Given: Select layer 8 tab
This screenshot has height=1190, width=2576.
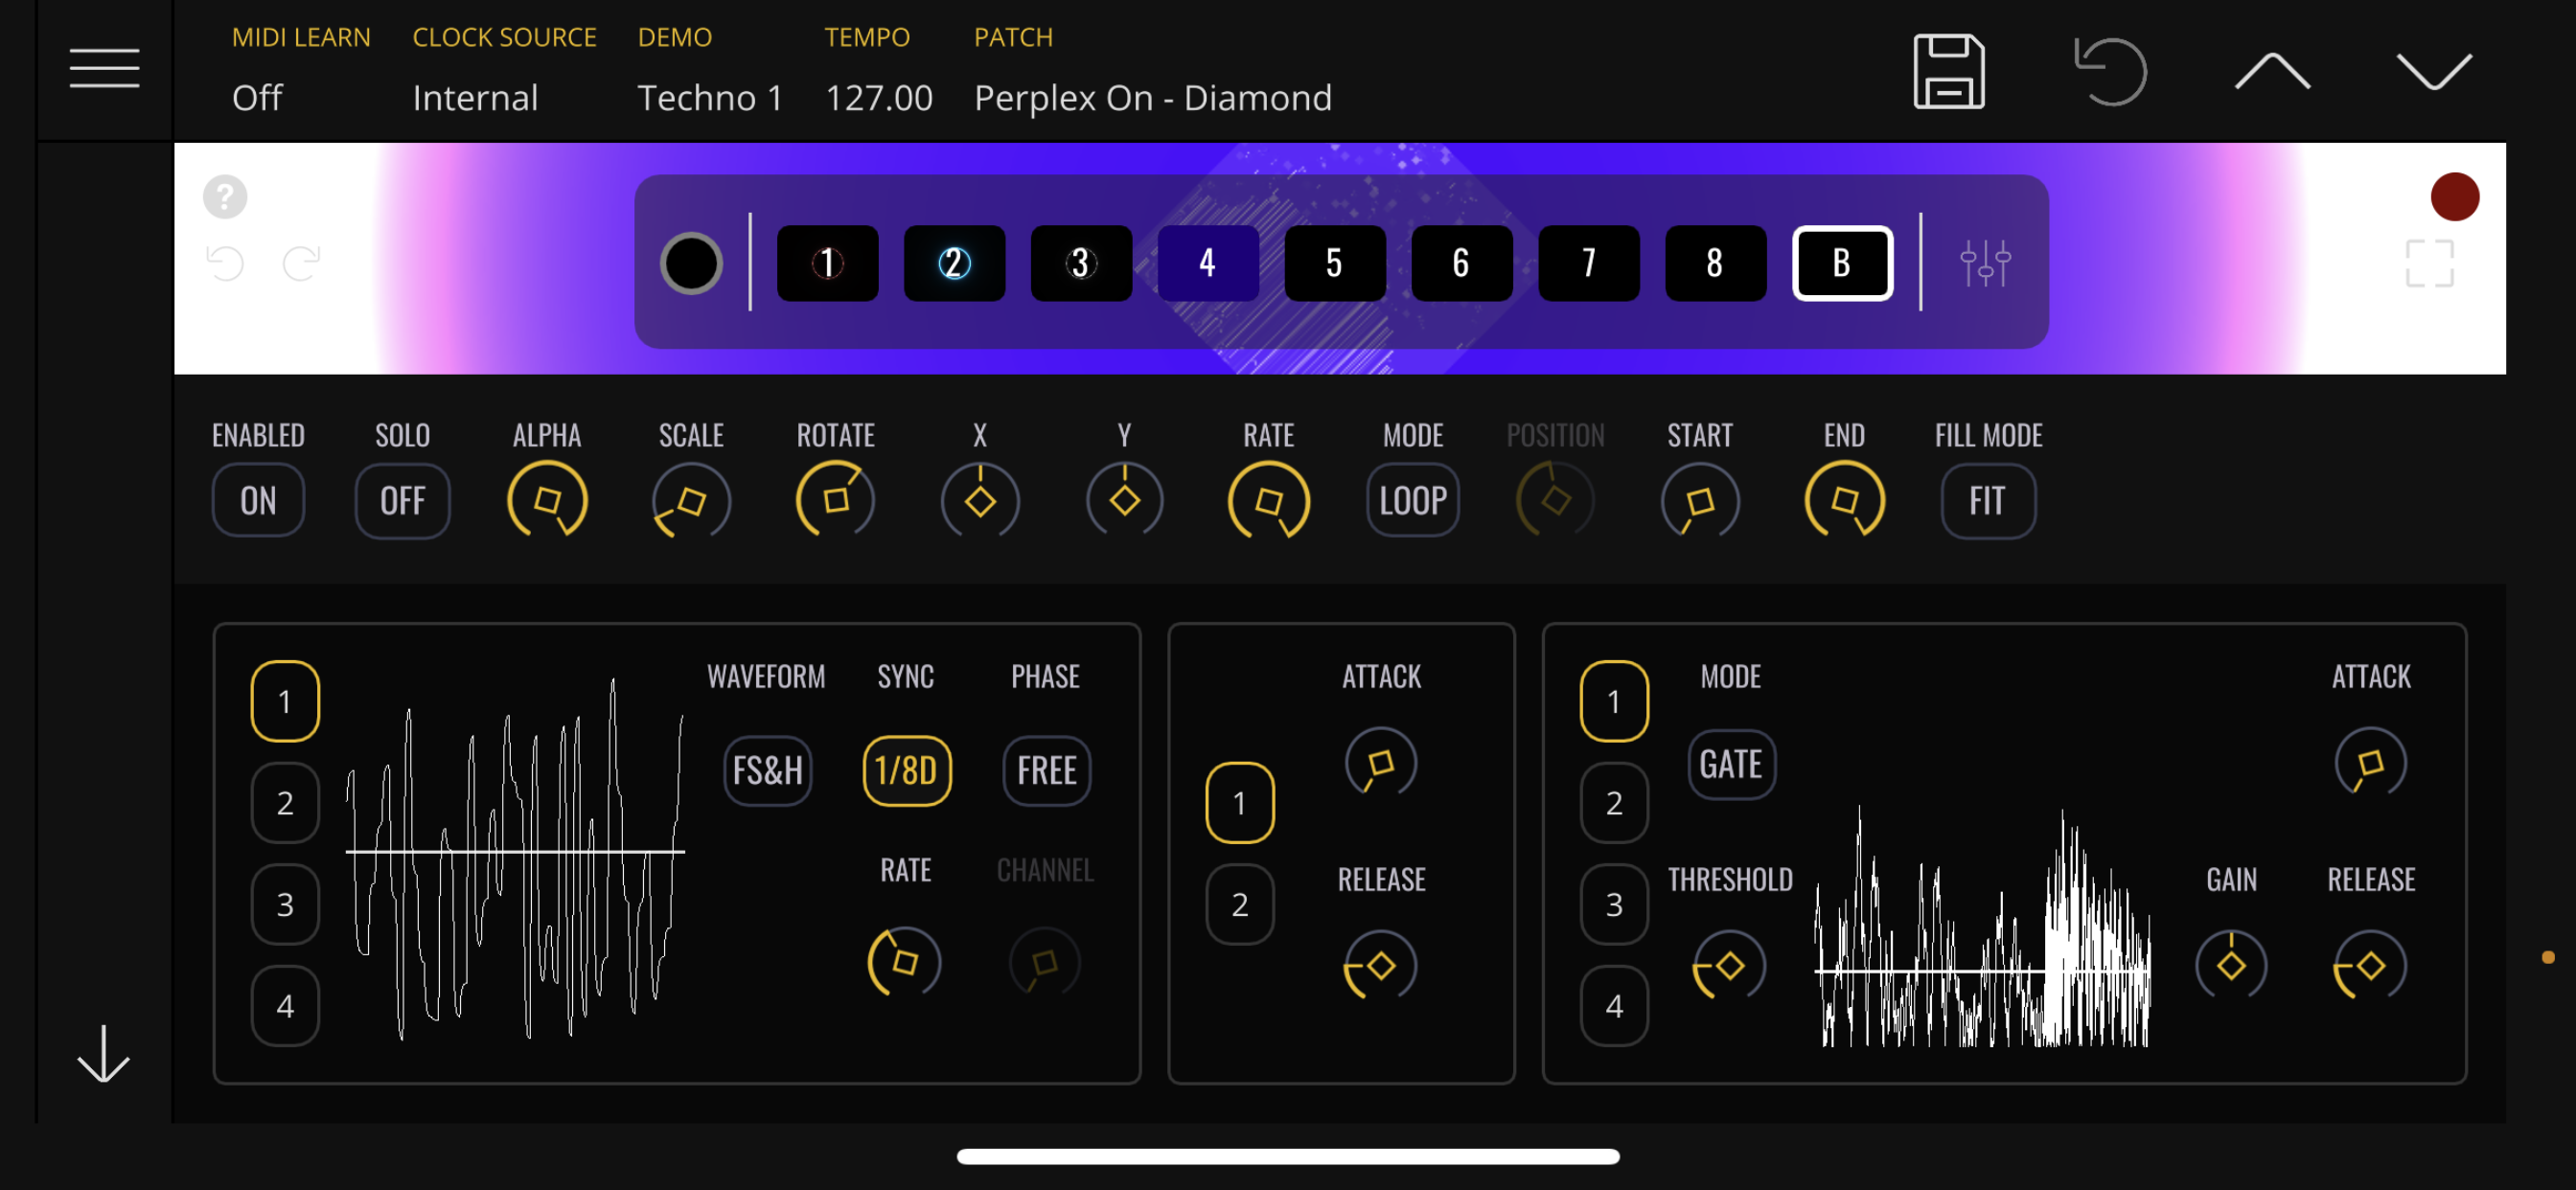Looking at the screenshot, I should click(x=1715, y=263).
